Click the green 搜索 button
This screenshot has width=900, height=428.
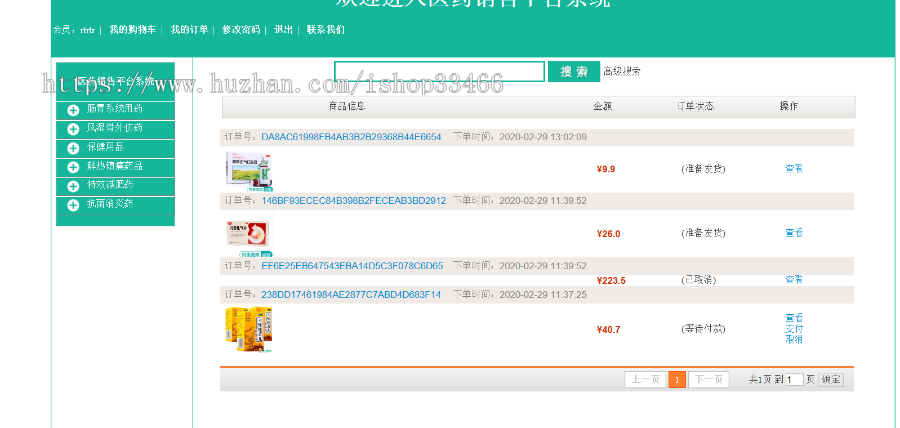point(574,72)
